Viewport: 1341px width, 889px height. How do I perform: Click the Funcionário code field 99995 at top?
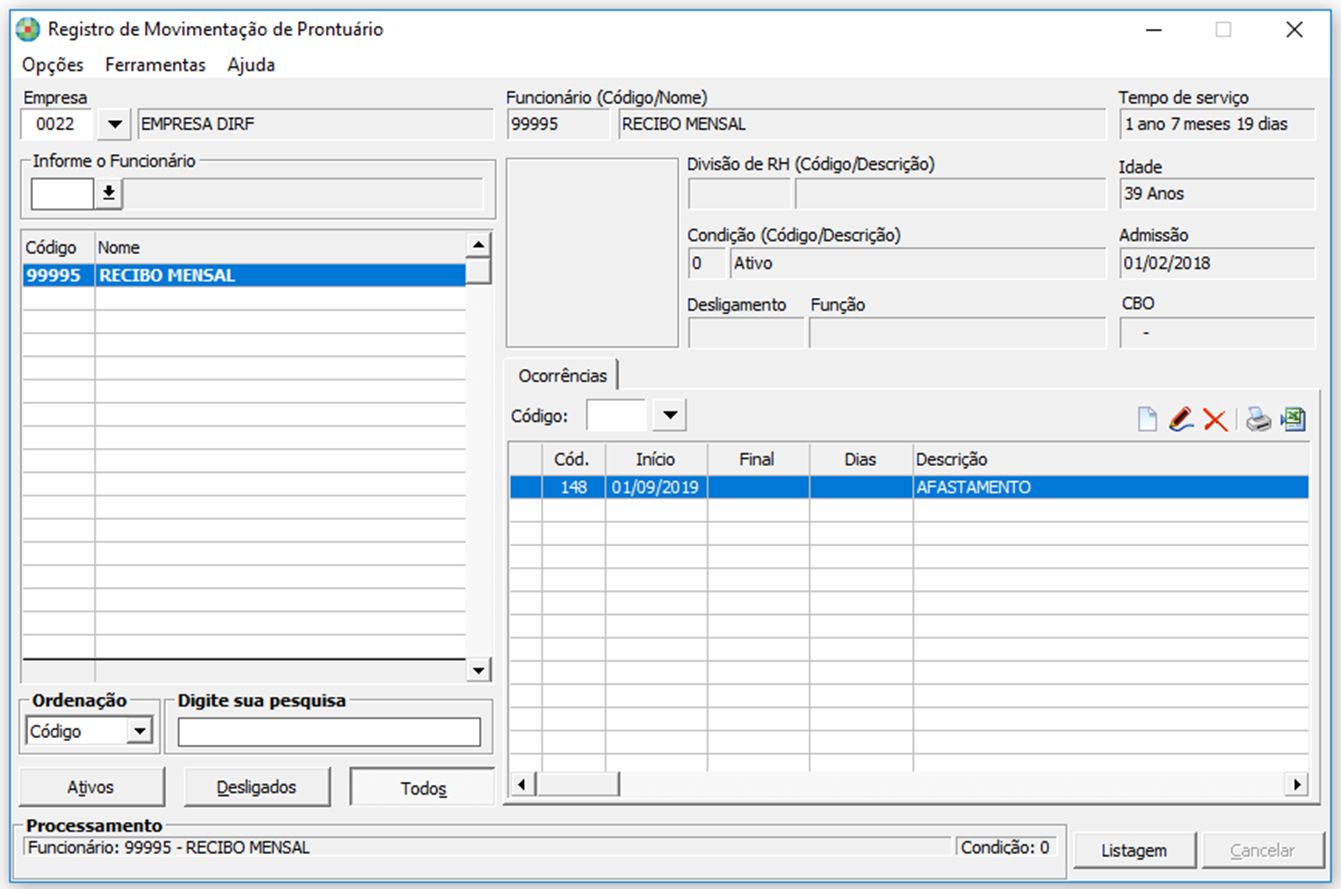(x=558, y=125)
